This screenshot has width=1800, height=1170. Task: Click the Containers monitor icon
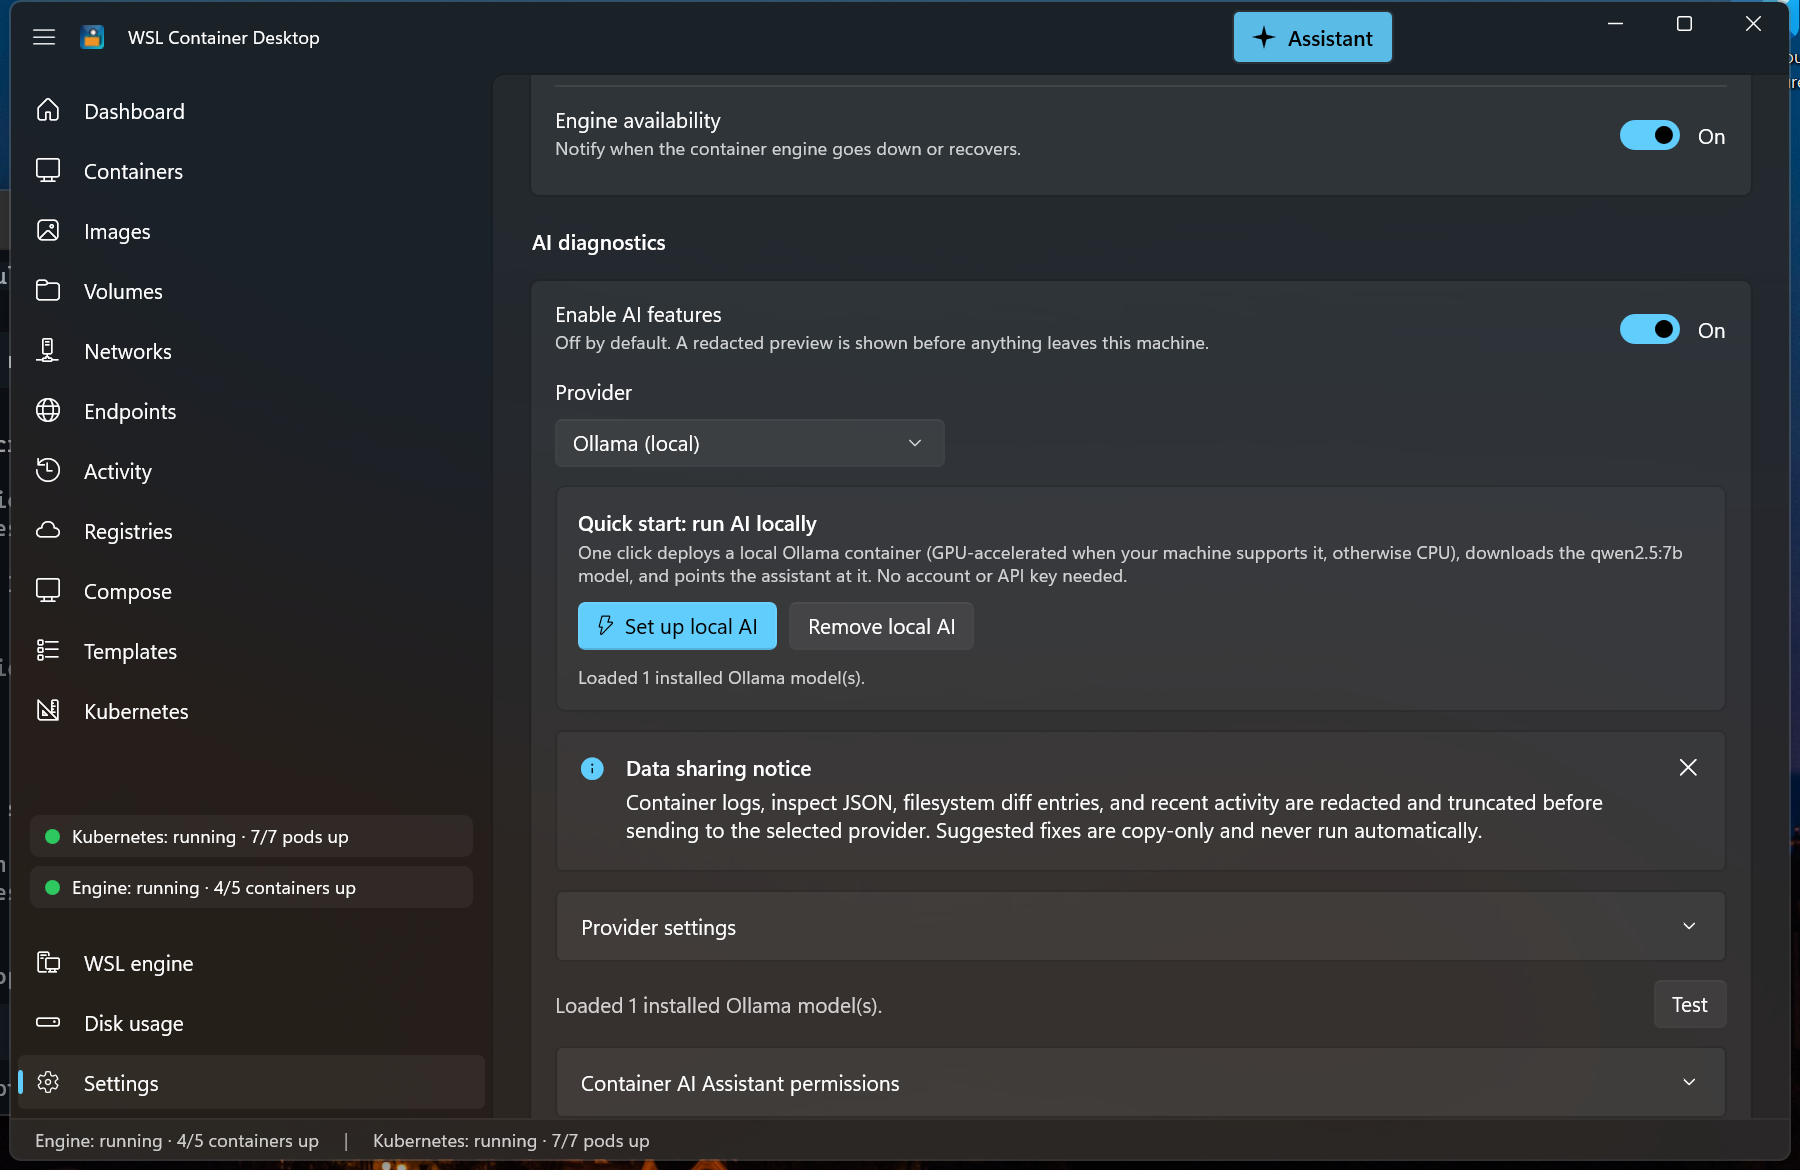(48, 170)
